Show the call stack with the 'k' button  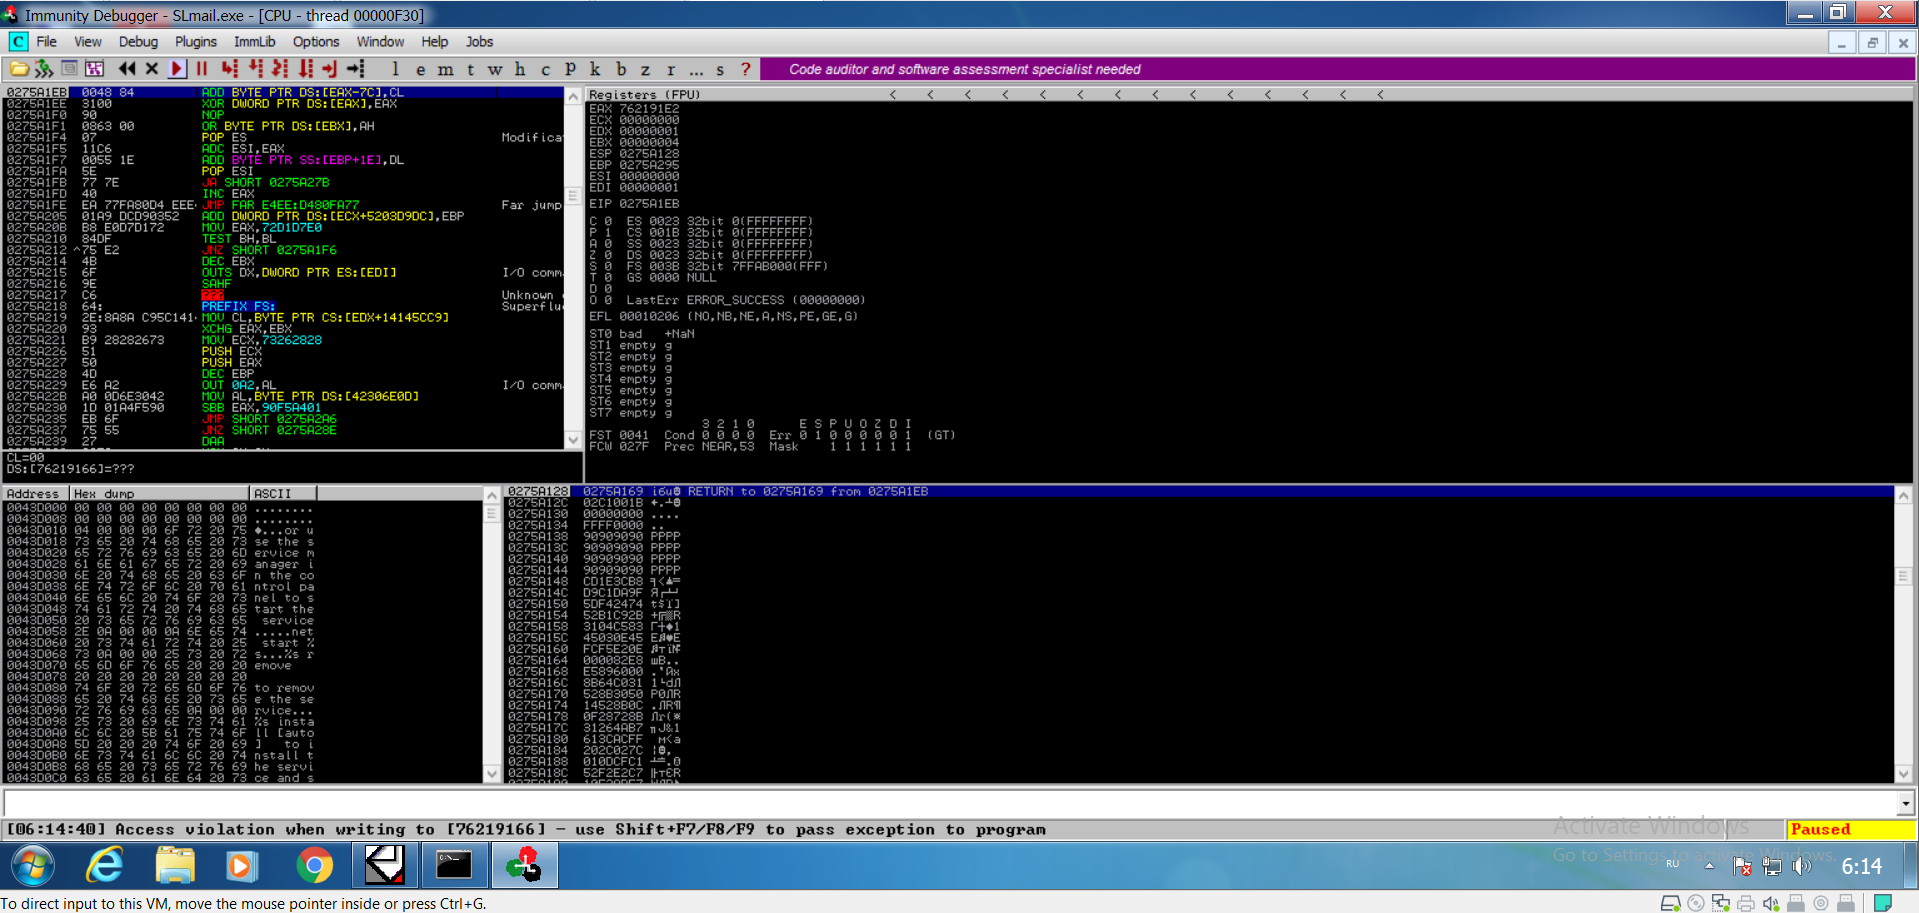pos(596,69)
